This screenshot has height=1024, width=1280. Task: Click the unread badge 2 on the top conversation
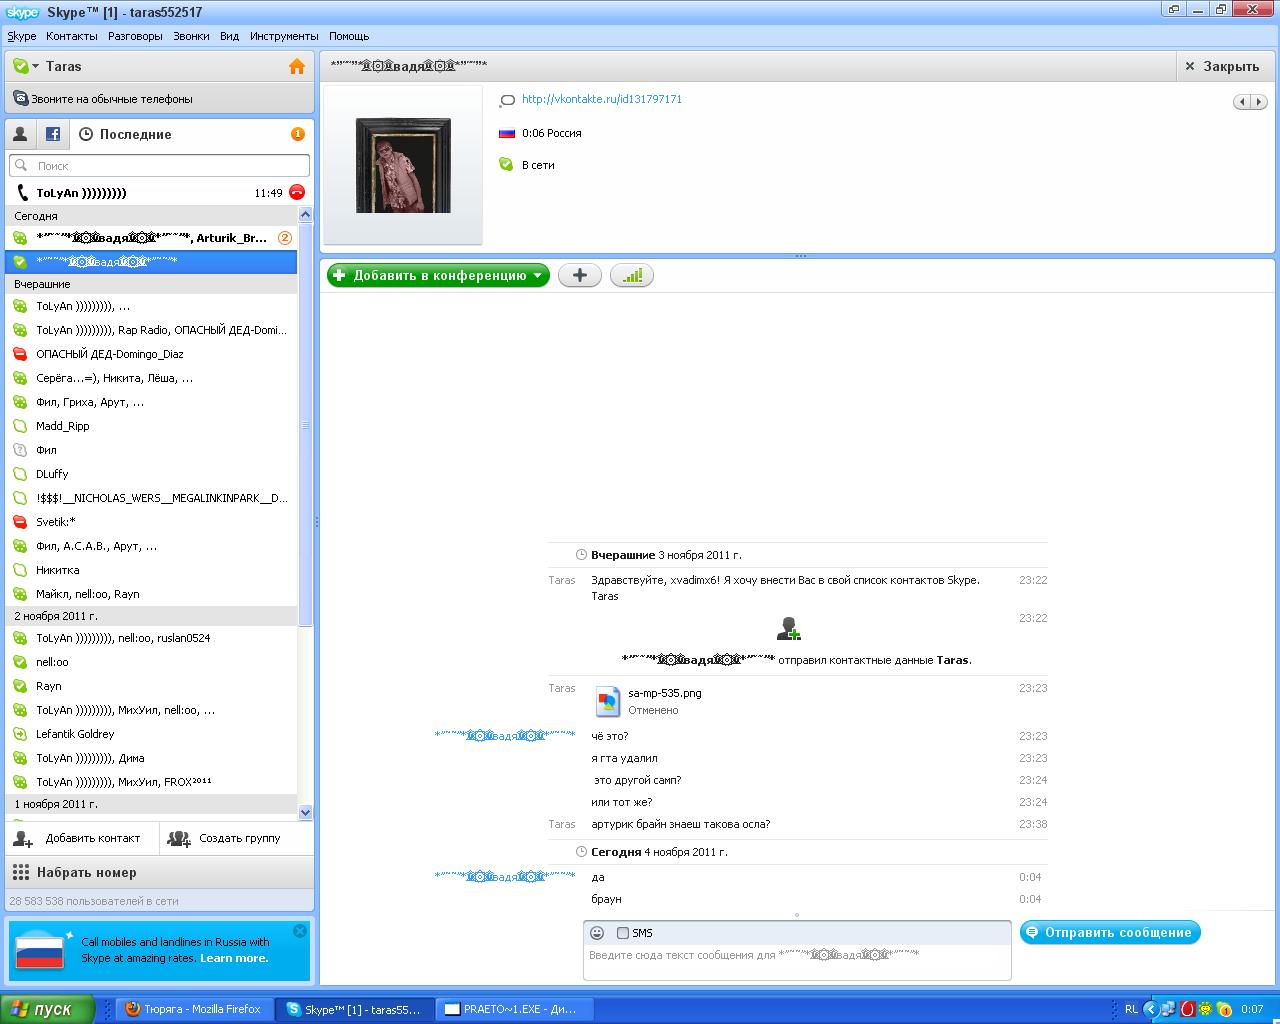click(284, 238)
